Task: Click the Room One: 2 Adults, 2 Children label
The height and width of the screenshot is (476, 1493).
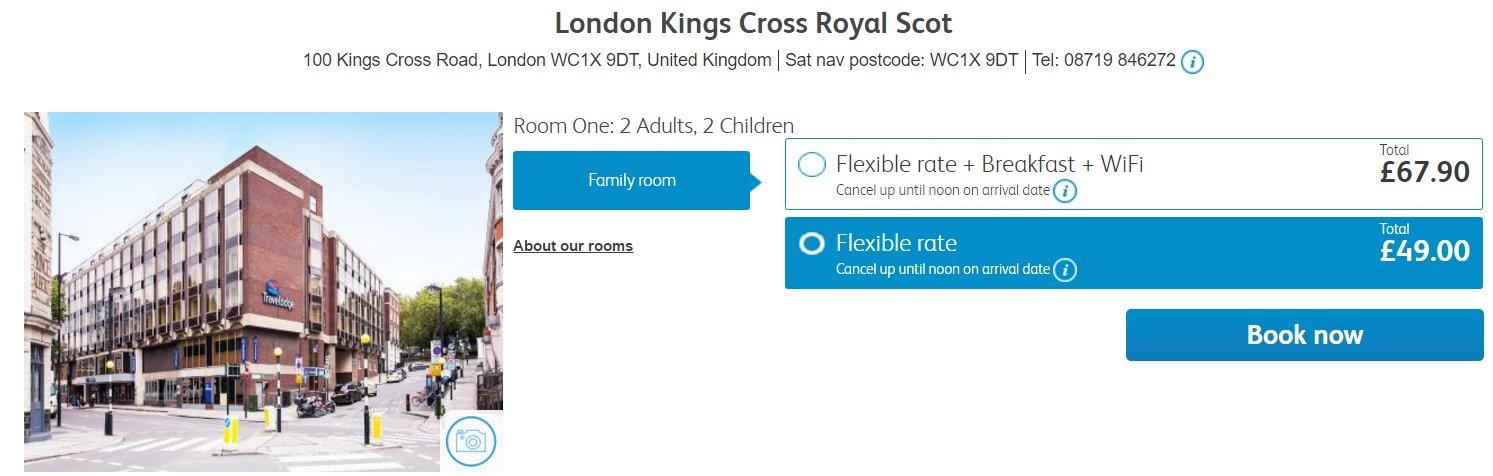Action: point(654,126)
